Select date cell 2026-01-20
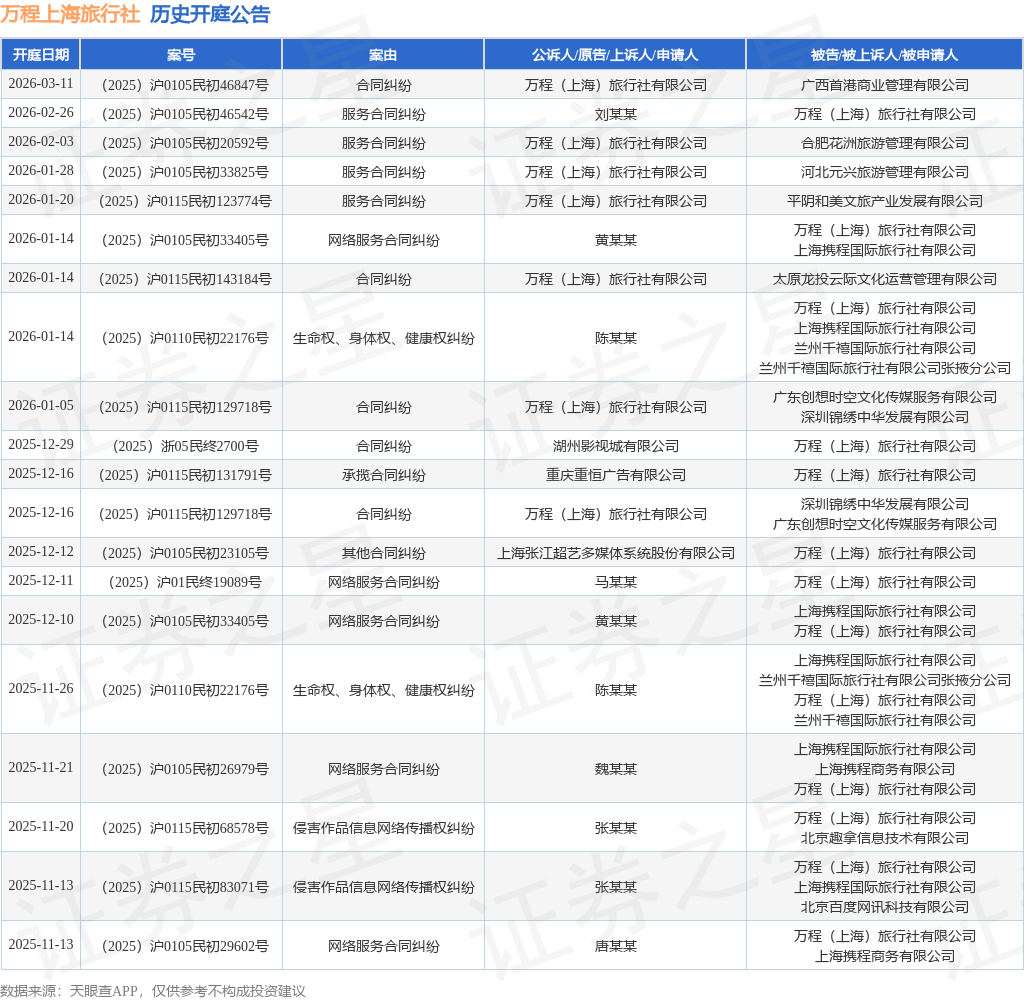Screen dimensions: 1024x1000 click(x=40, y=200)
